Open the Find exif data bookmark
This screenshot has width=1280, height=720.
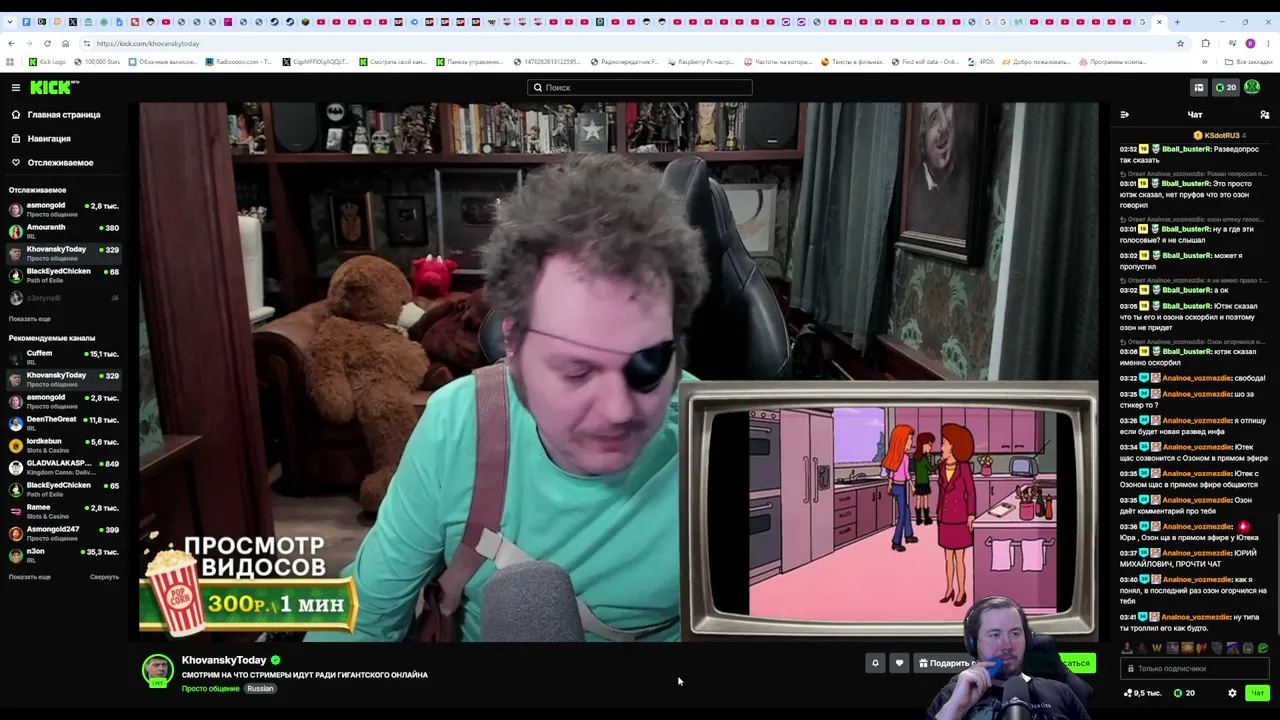pos(924,62)
